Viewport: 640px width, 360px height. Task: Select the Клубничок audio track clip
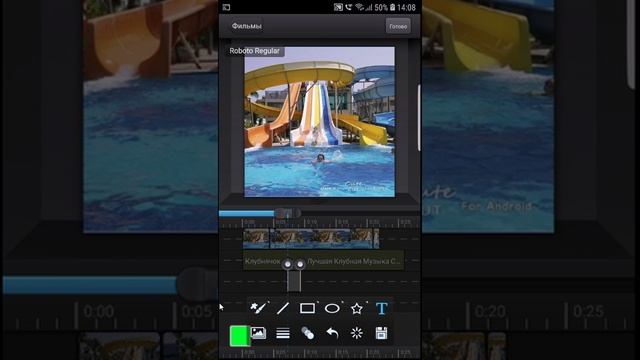263,261
